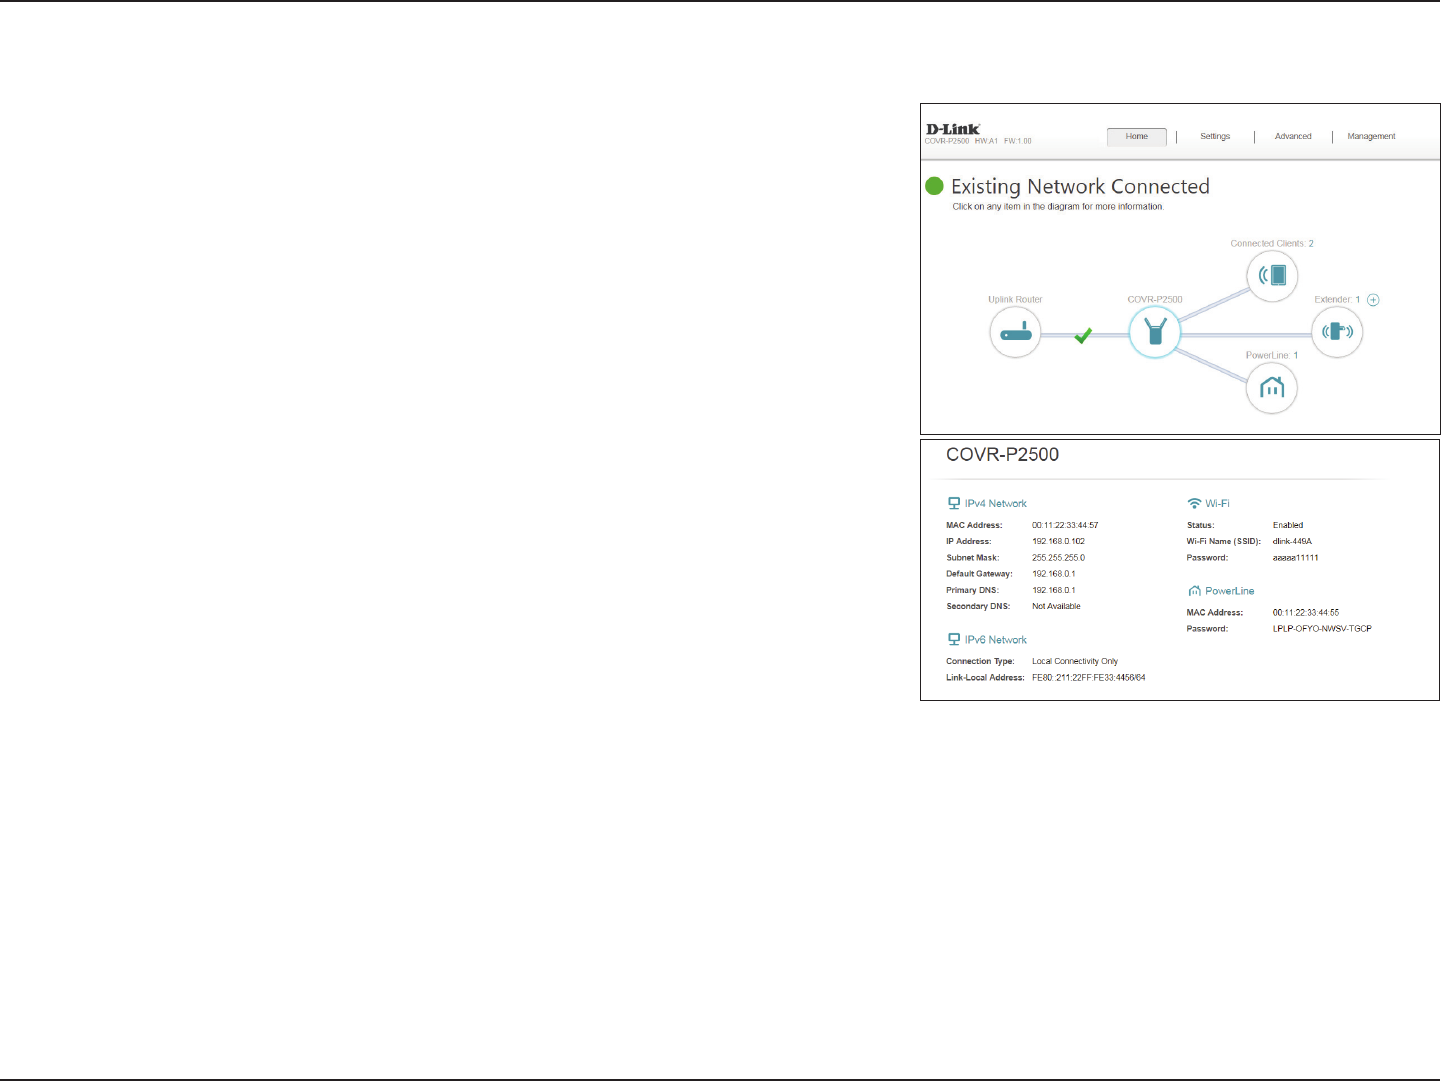Click the 'Extender: 1' label
Screen dimensions: 1441x1081
point(1337,300)
